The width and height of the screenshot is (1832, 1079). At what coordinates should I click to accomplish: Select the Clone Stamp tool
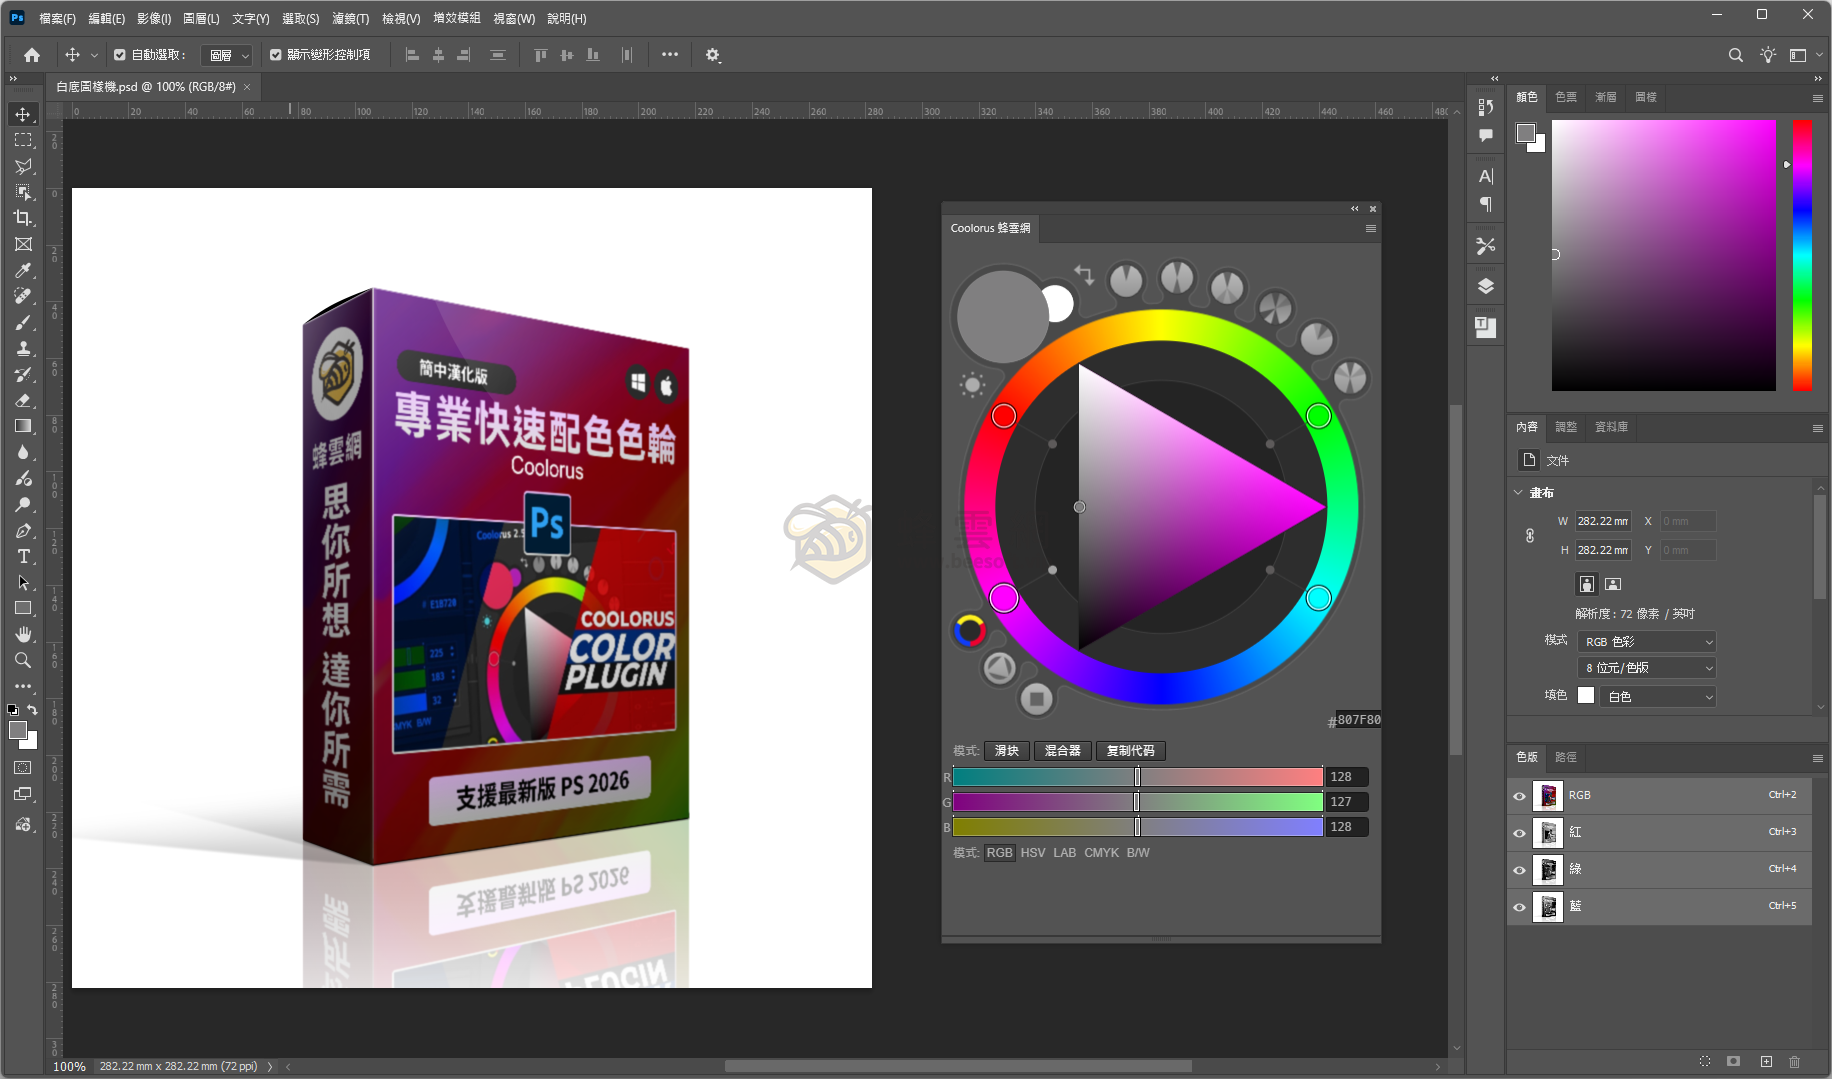click(23, 348)
